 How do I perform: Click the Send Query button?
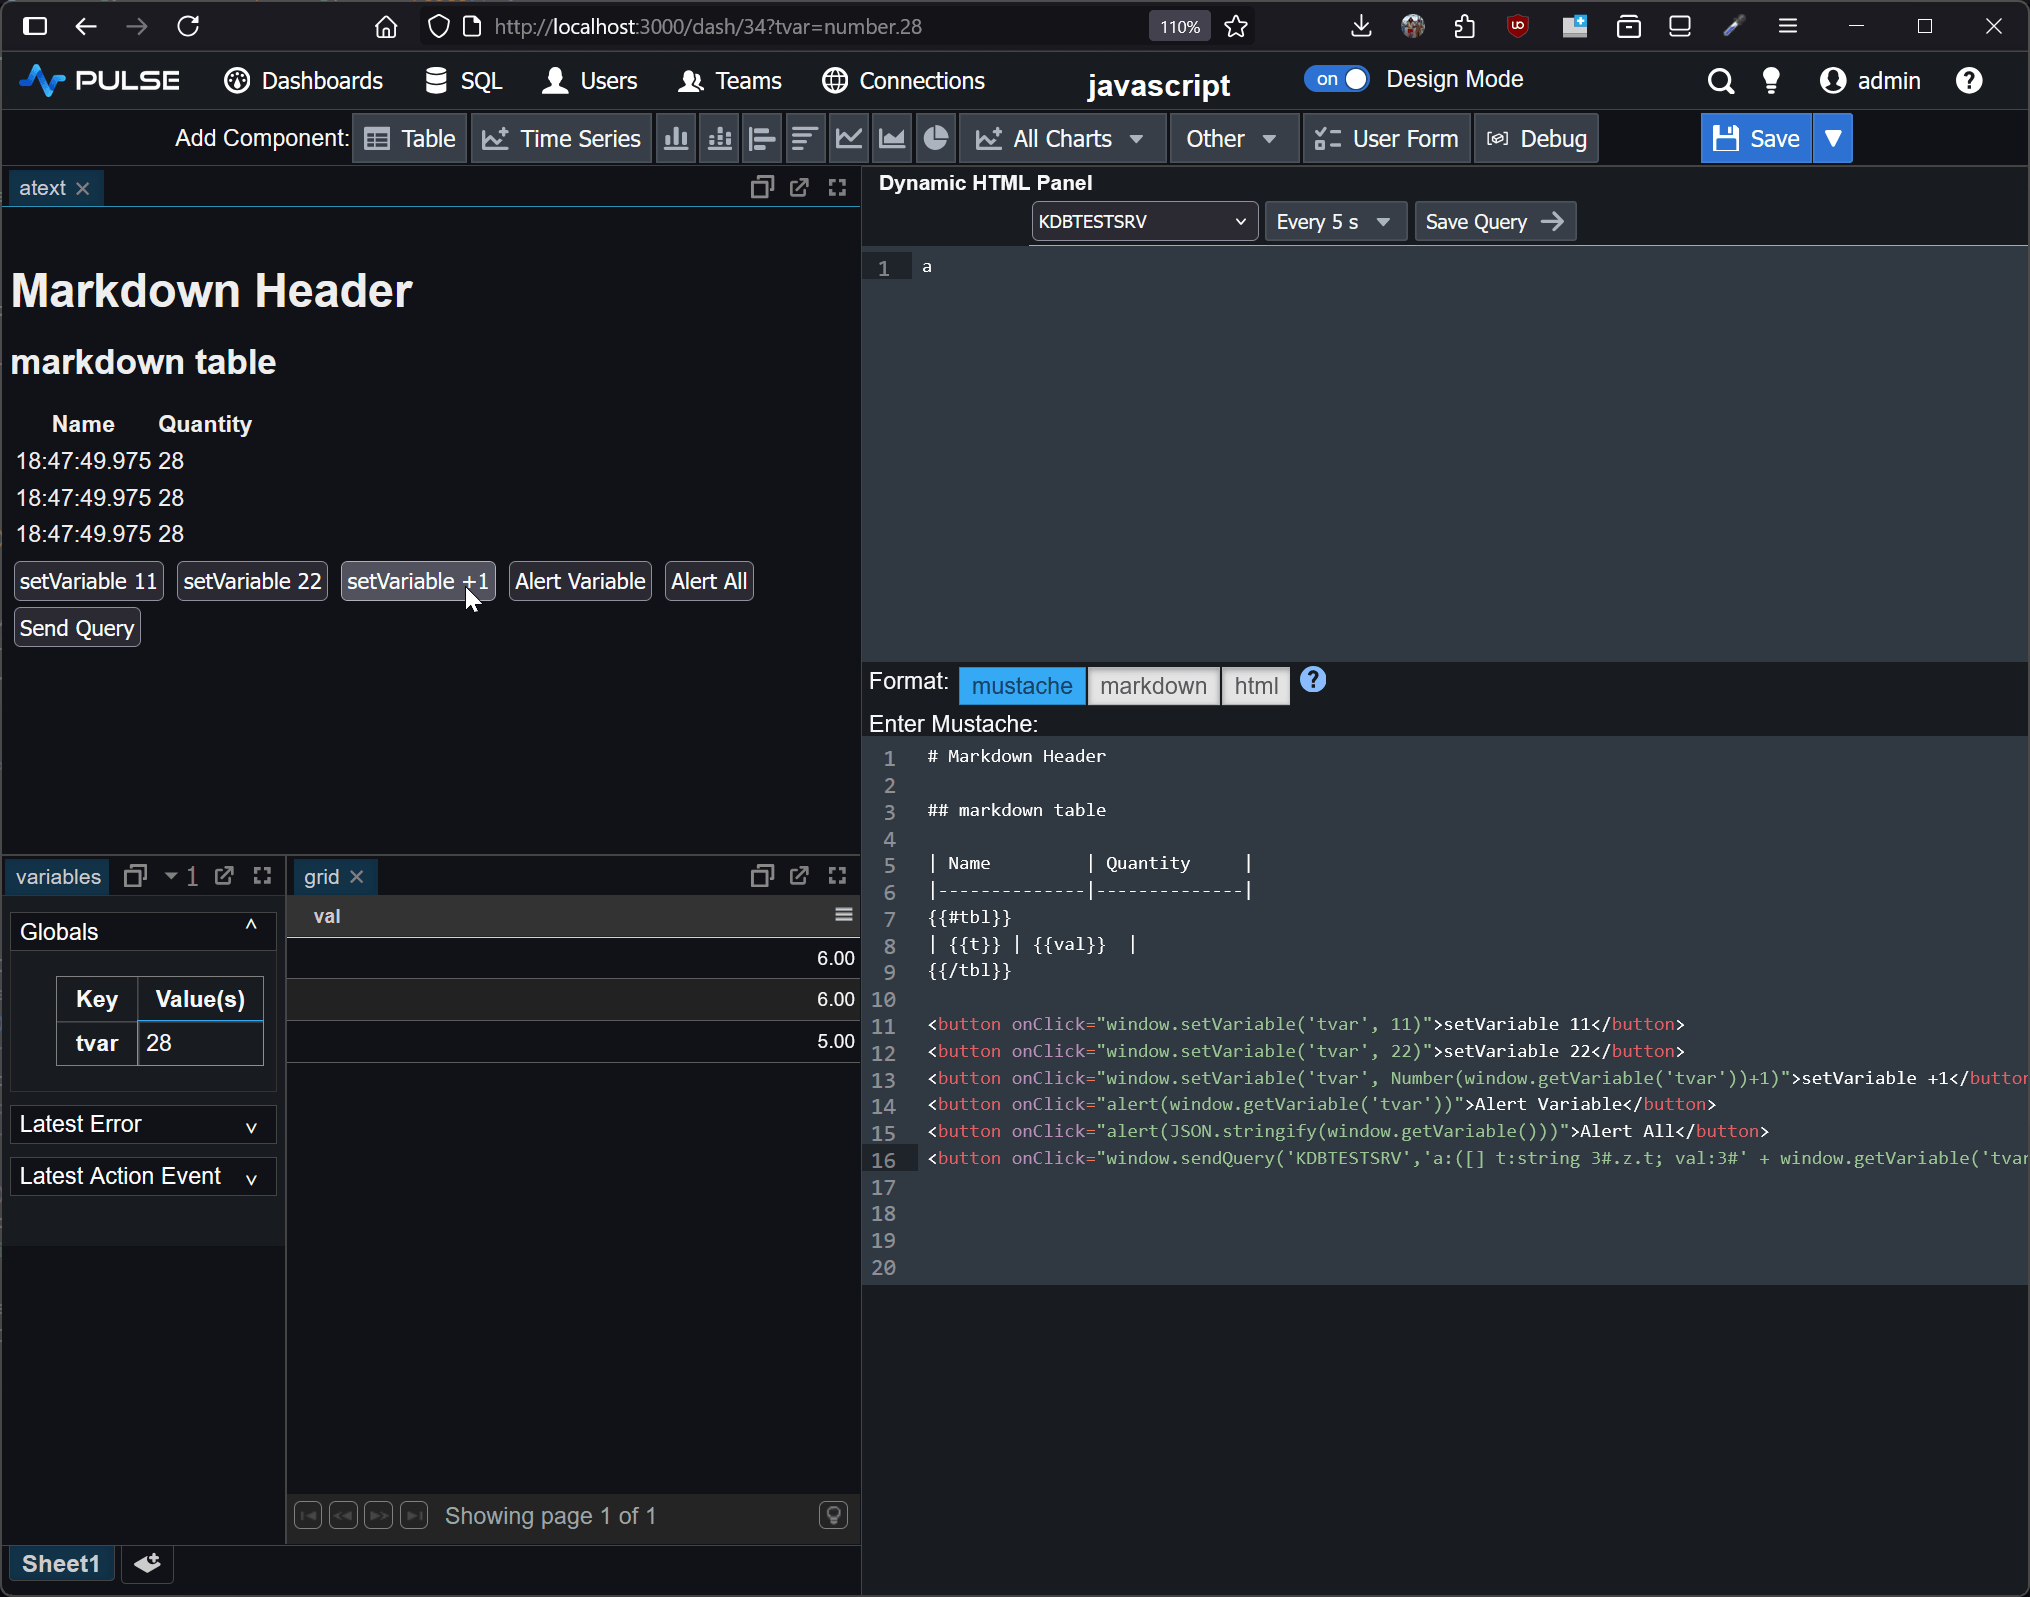[x=77, y=628]
